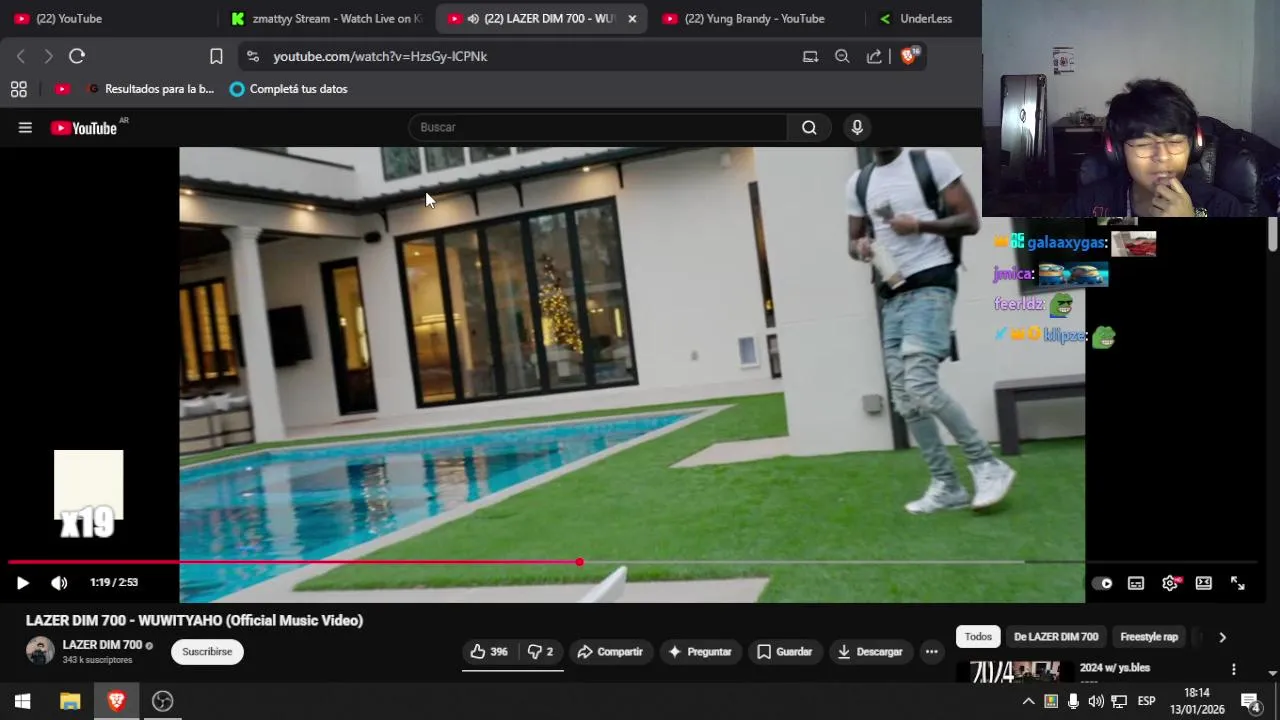Select the Todos filter chip
1280x720 pixels.
pos(978,637)
